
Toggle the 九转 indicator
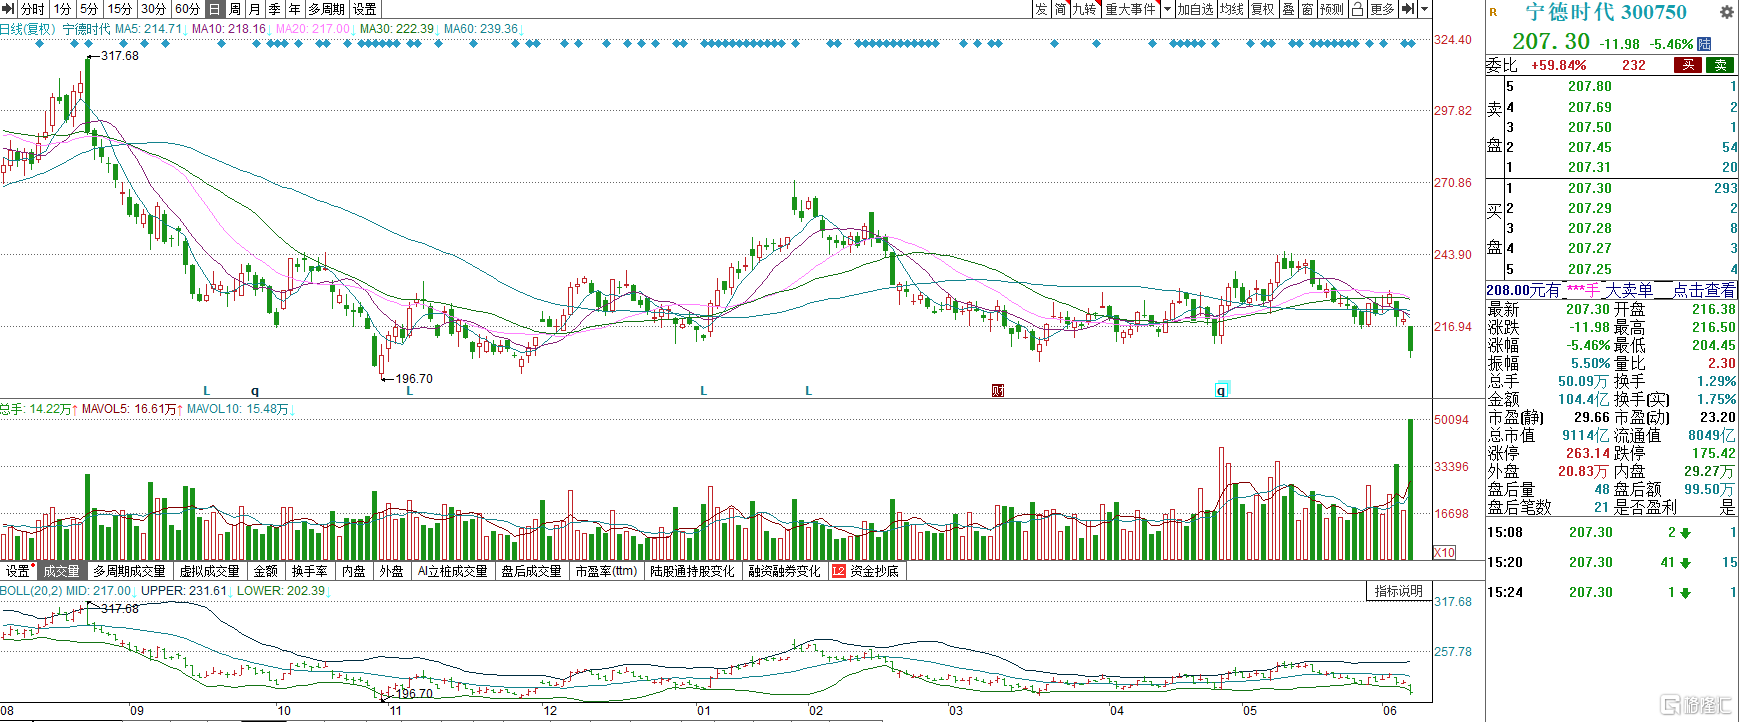1085,9
